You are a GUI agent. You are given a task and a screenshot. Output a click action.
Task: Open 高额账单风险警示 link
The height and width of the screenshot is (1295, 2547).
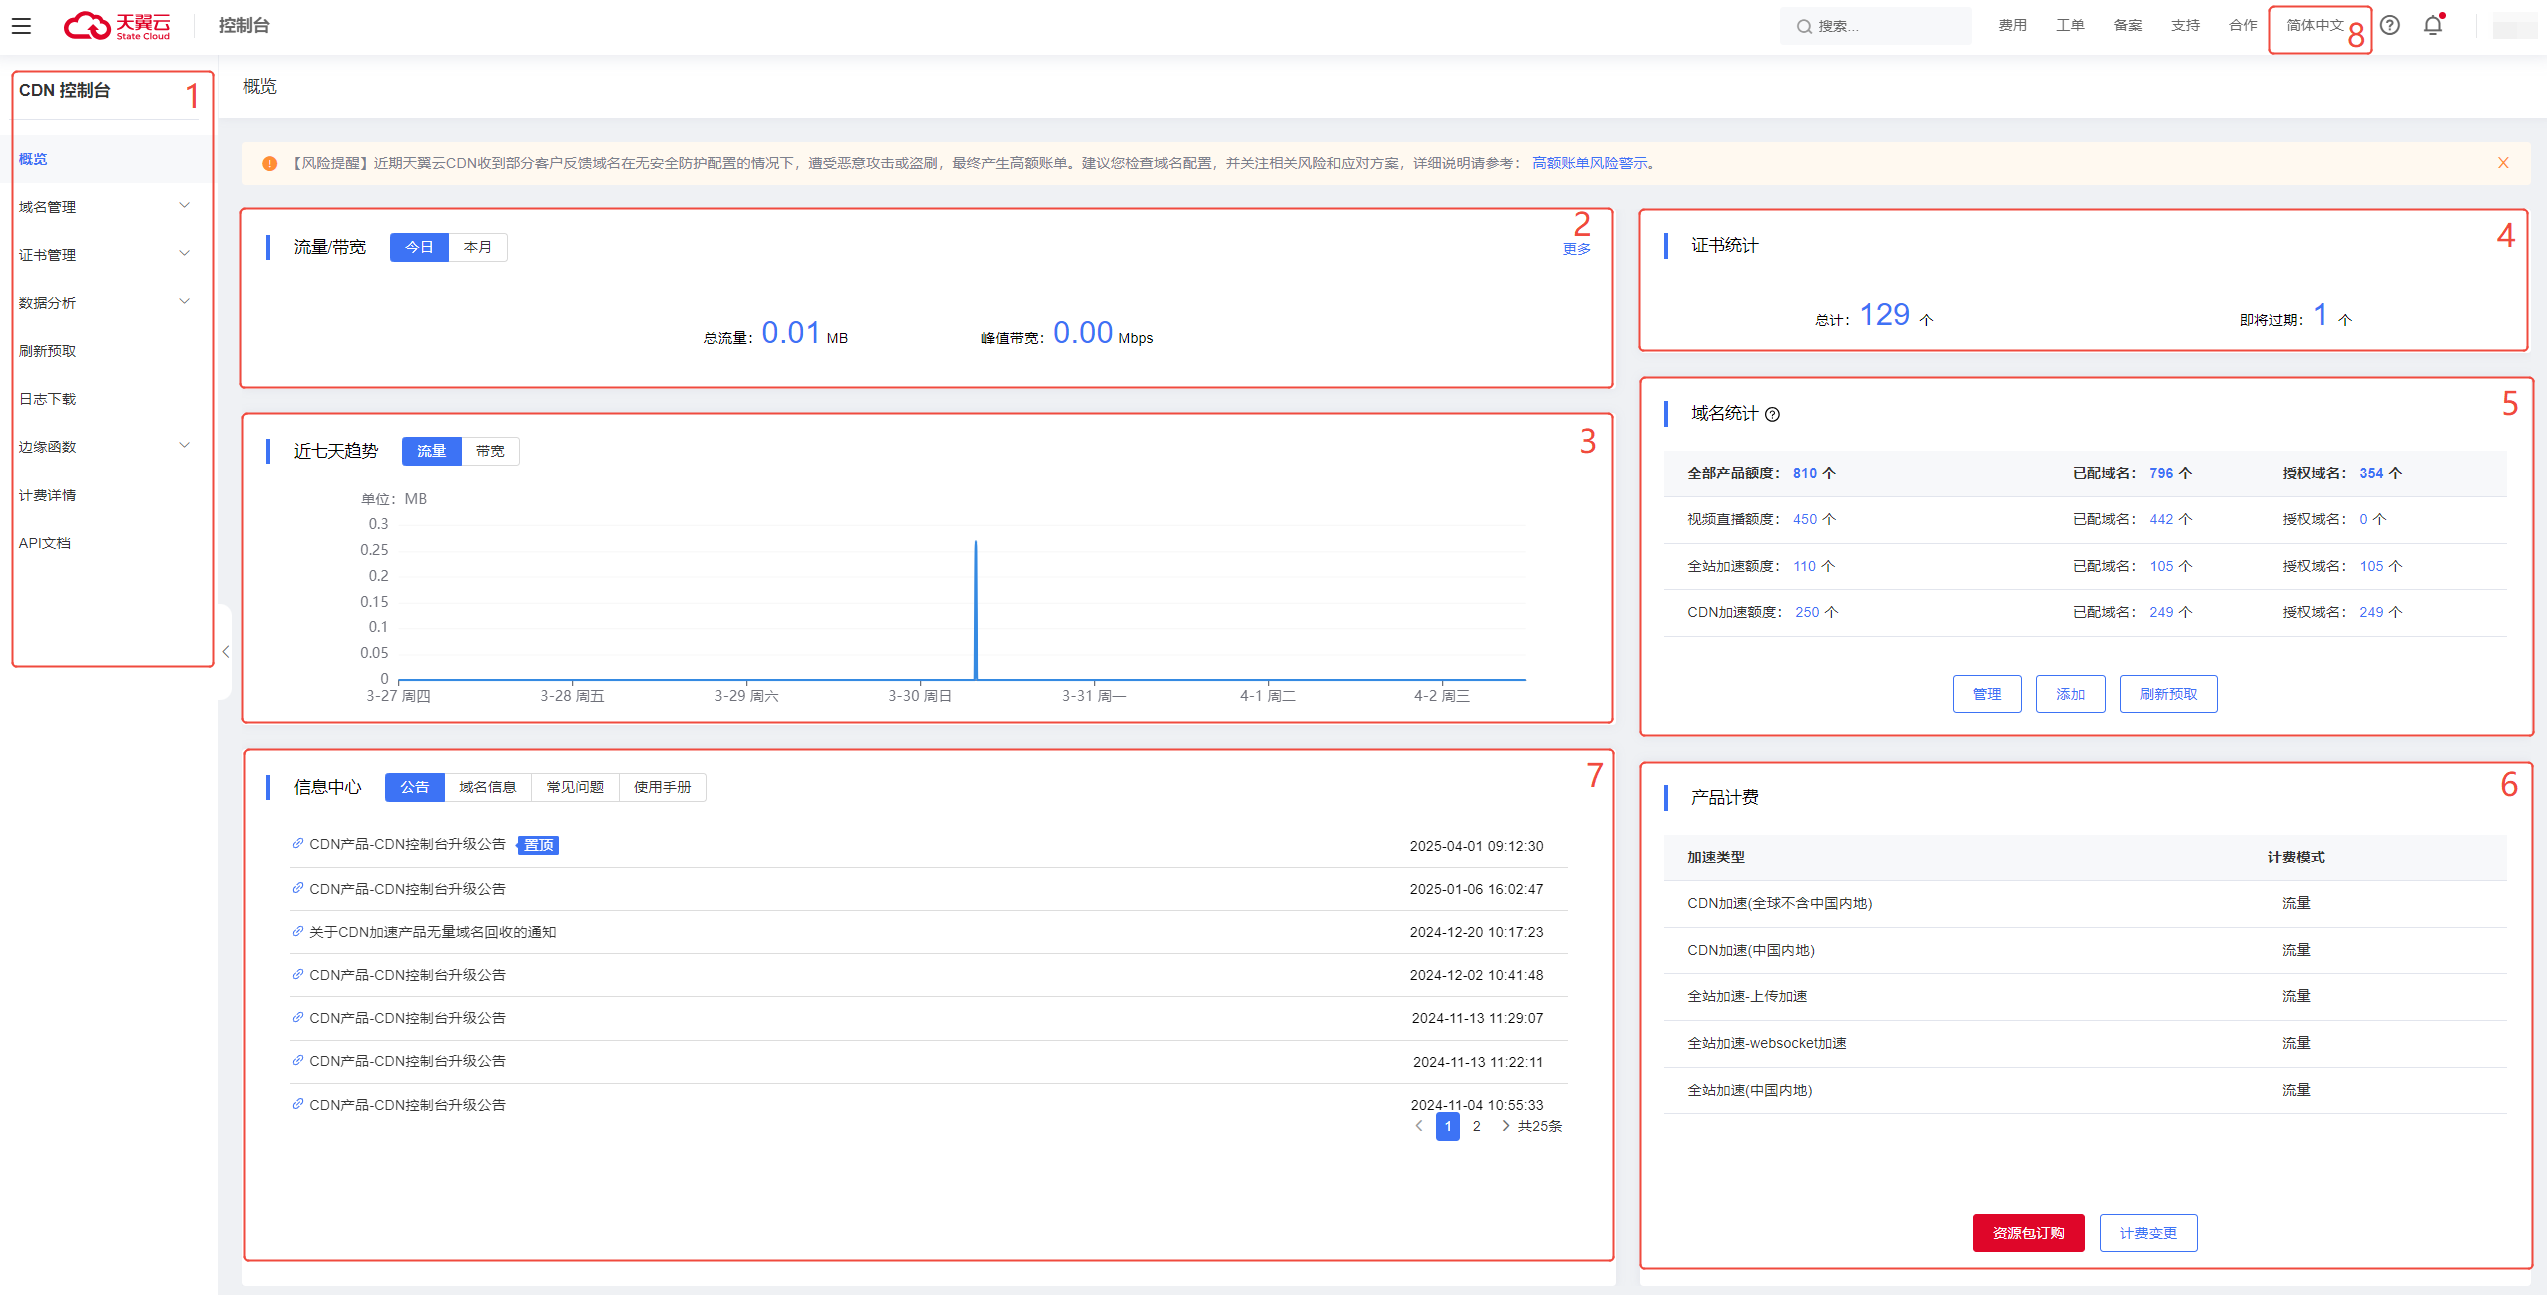click(x=1590, y=163)
